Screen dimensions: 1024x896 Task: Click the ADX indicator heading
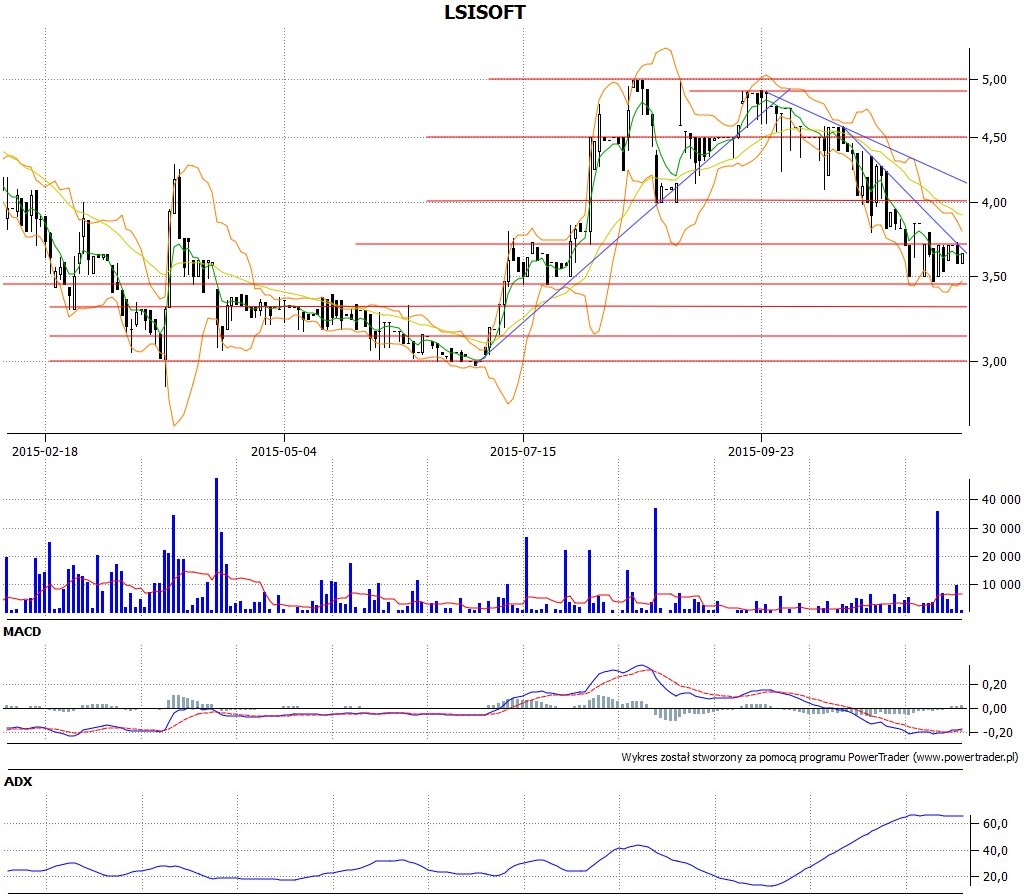click(18, 782)
